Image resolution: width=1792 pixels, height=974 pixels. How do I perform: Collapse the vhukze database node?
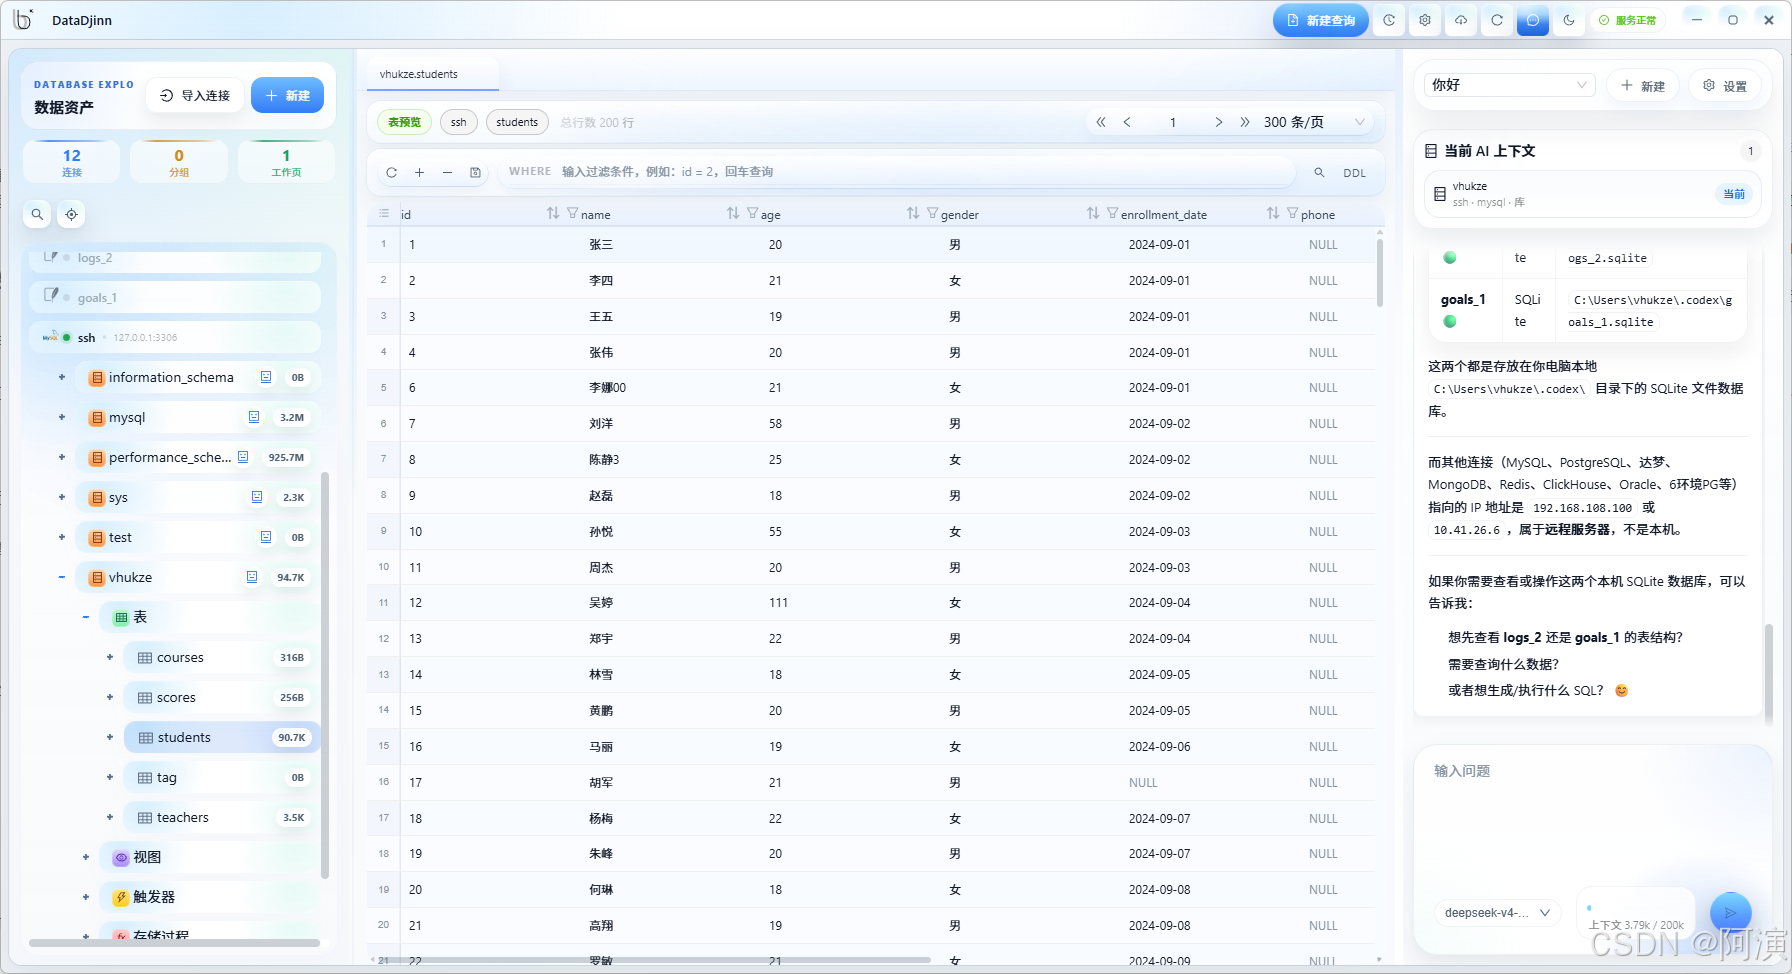(x=62, y=577)
